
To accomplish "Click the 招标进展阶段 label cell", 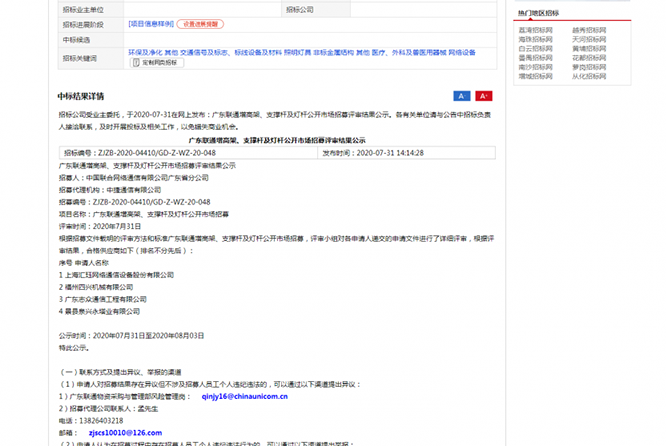I will tap(91, 25).
